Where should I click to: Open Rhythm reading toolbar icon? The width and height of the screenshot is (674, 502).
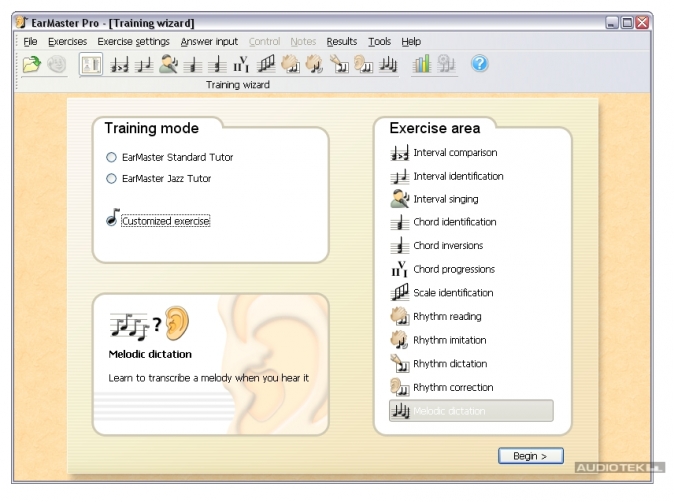coord(290,64)
